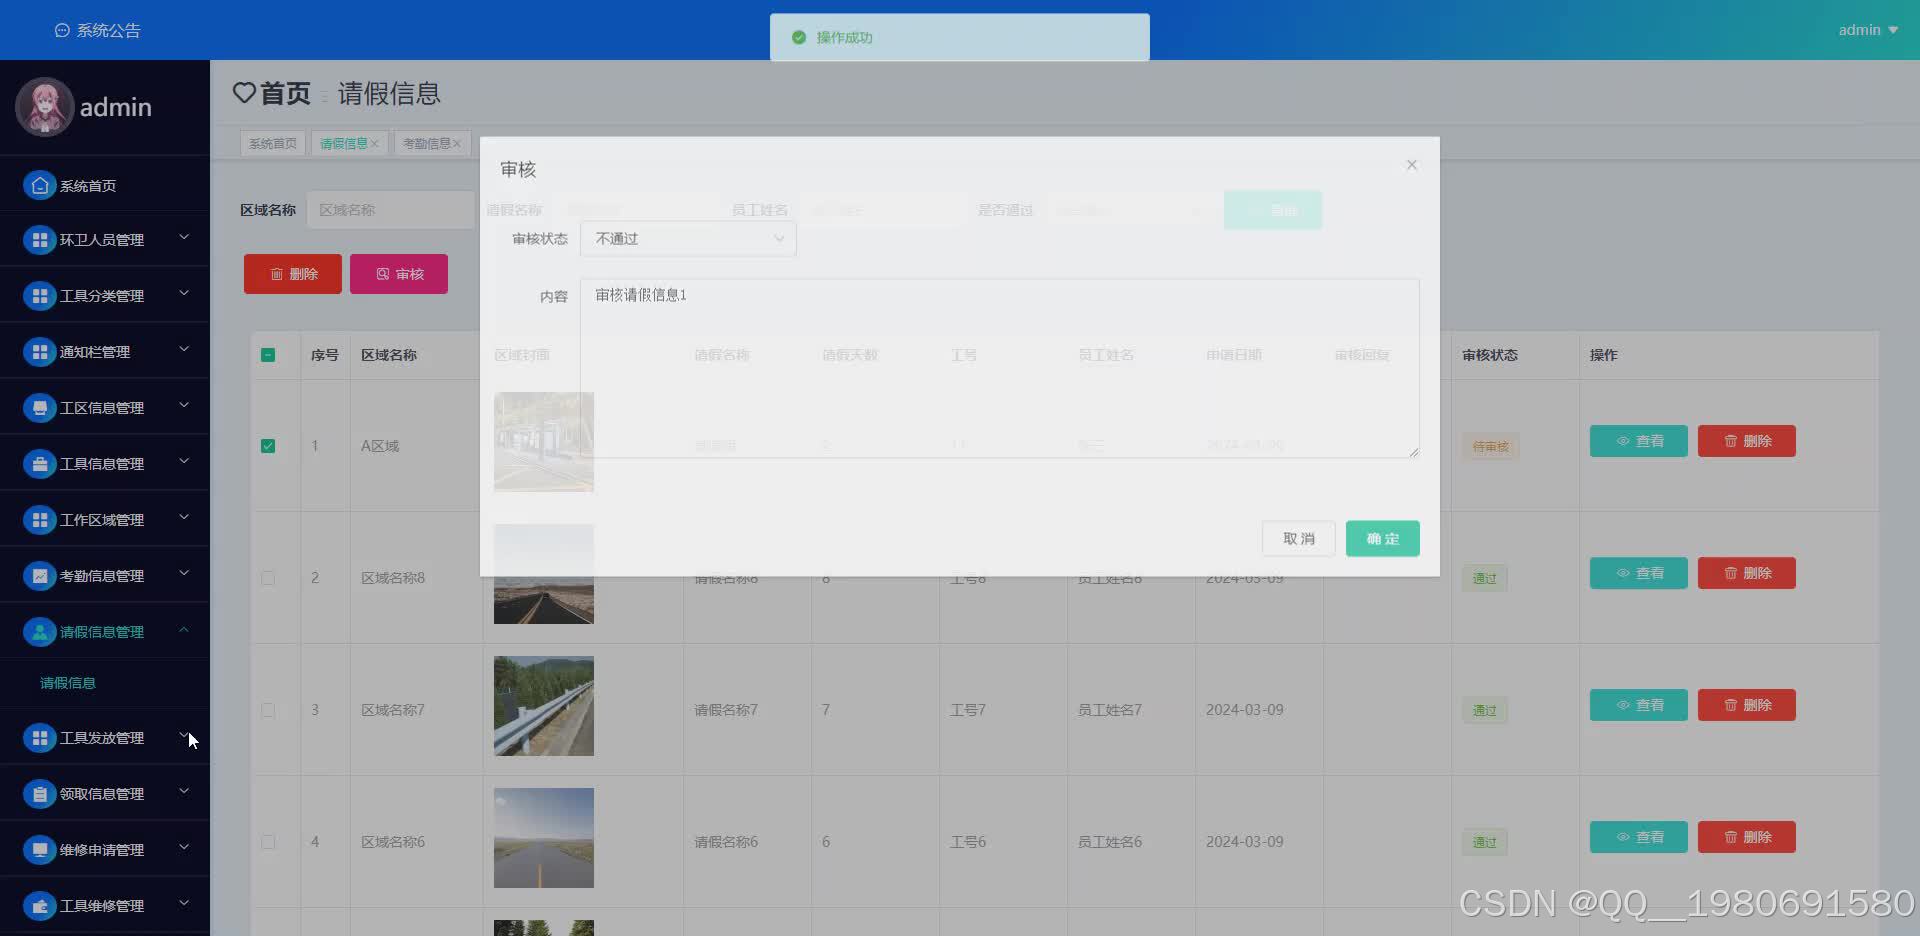
Task: Click the 确定 button in dialog
Action: [x=1383, y=539]
